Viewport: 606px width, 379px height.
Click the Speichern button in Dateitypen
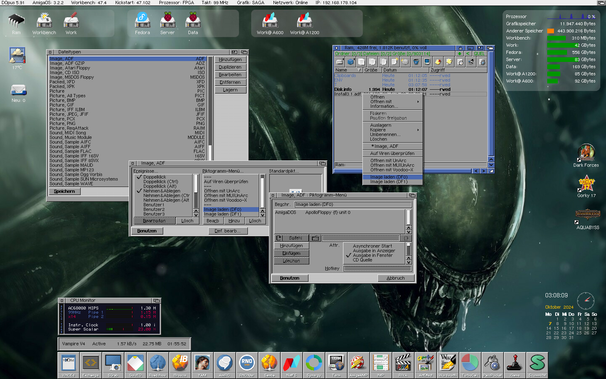(x=65, y=191)
